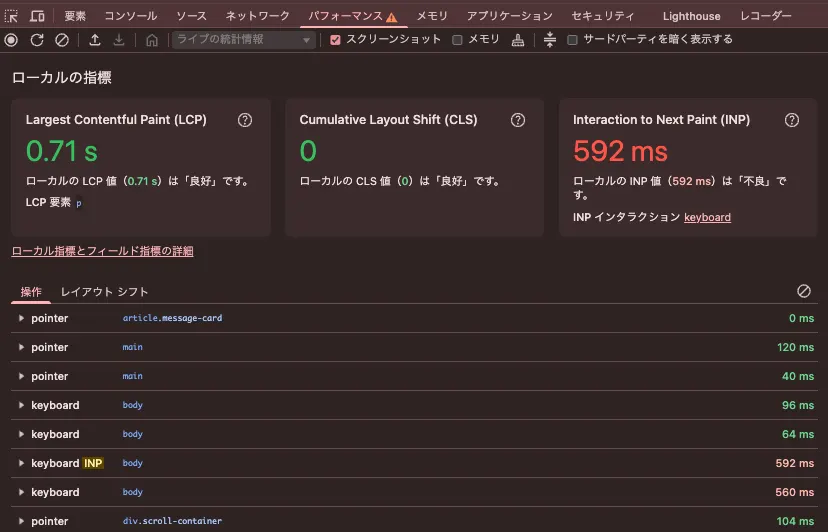Open CLS help question mark icon
Screen dimensions: 828x532
tap(518, 120)
